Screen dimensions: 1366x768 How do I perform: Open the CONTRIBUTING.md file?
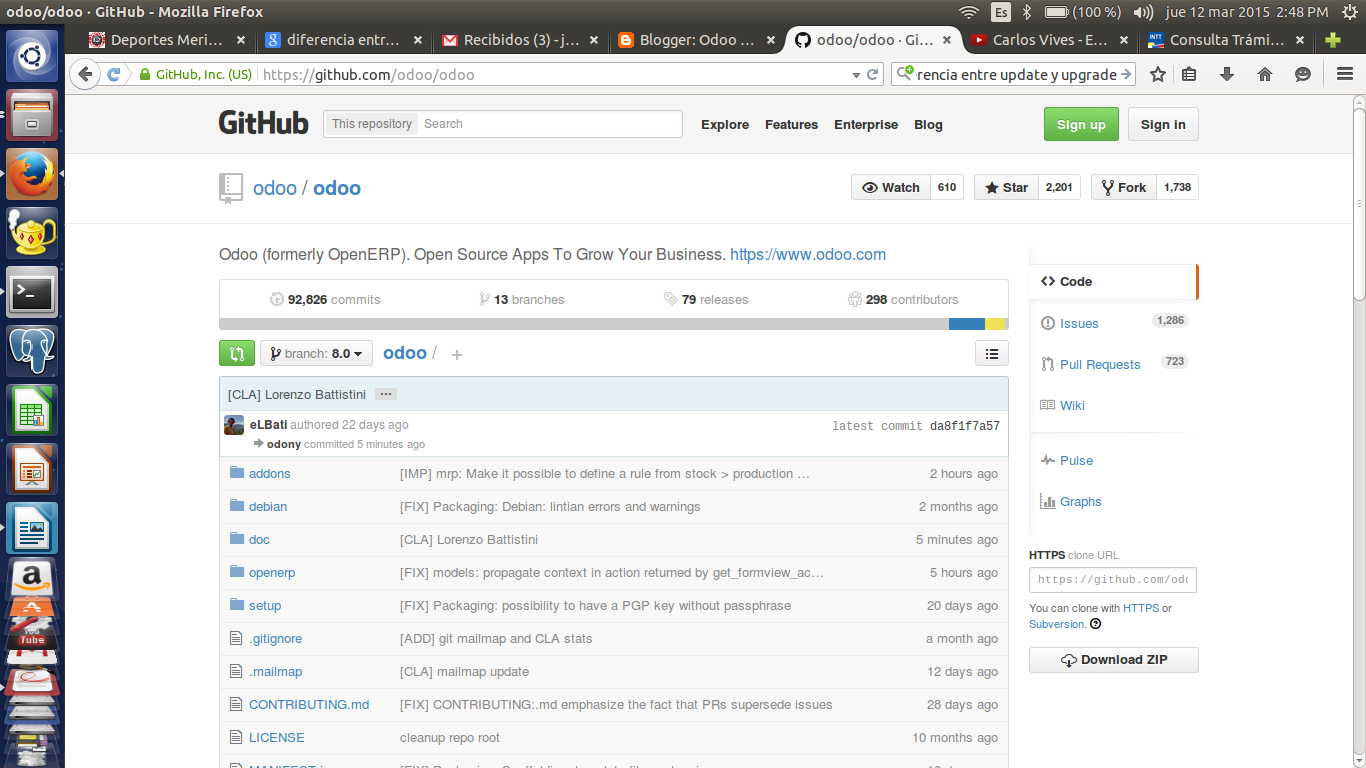(309, 704)
